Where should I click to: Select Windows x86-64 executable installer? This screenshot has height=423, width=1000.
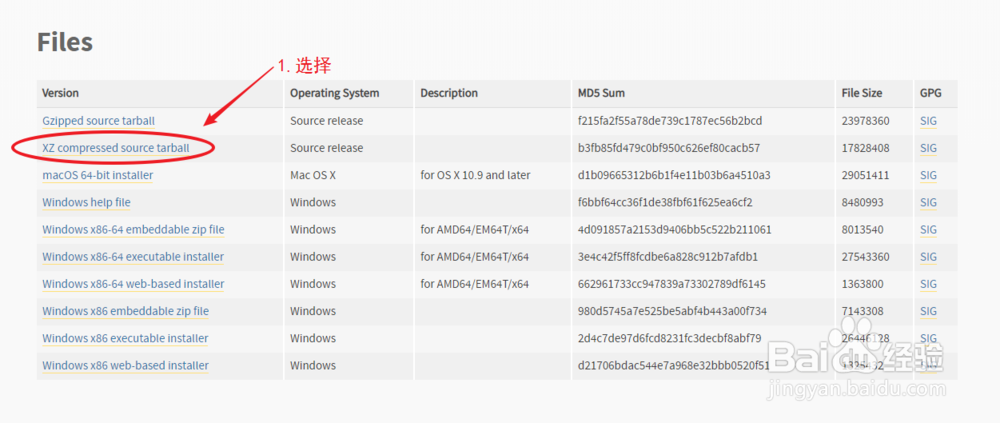133,257
